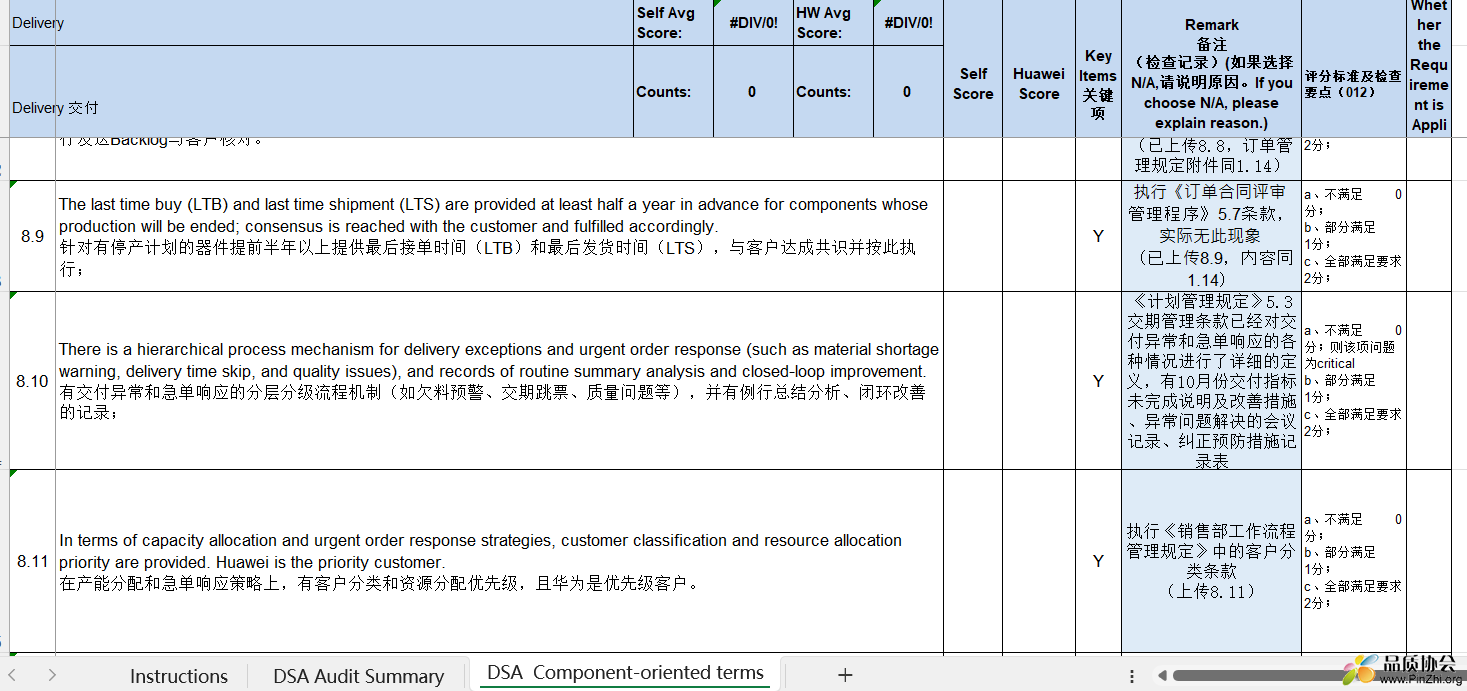Select scoring criteria cell for row 8.11

(x=1354, y=561)
